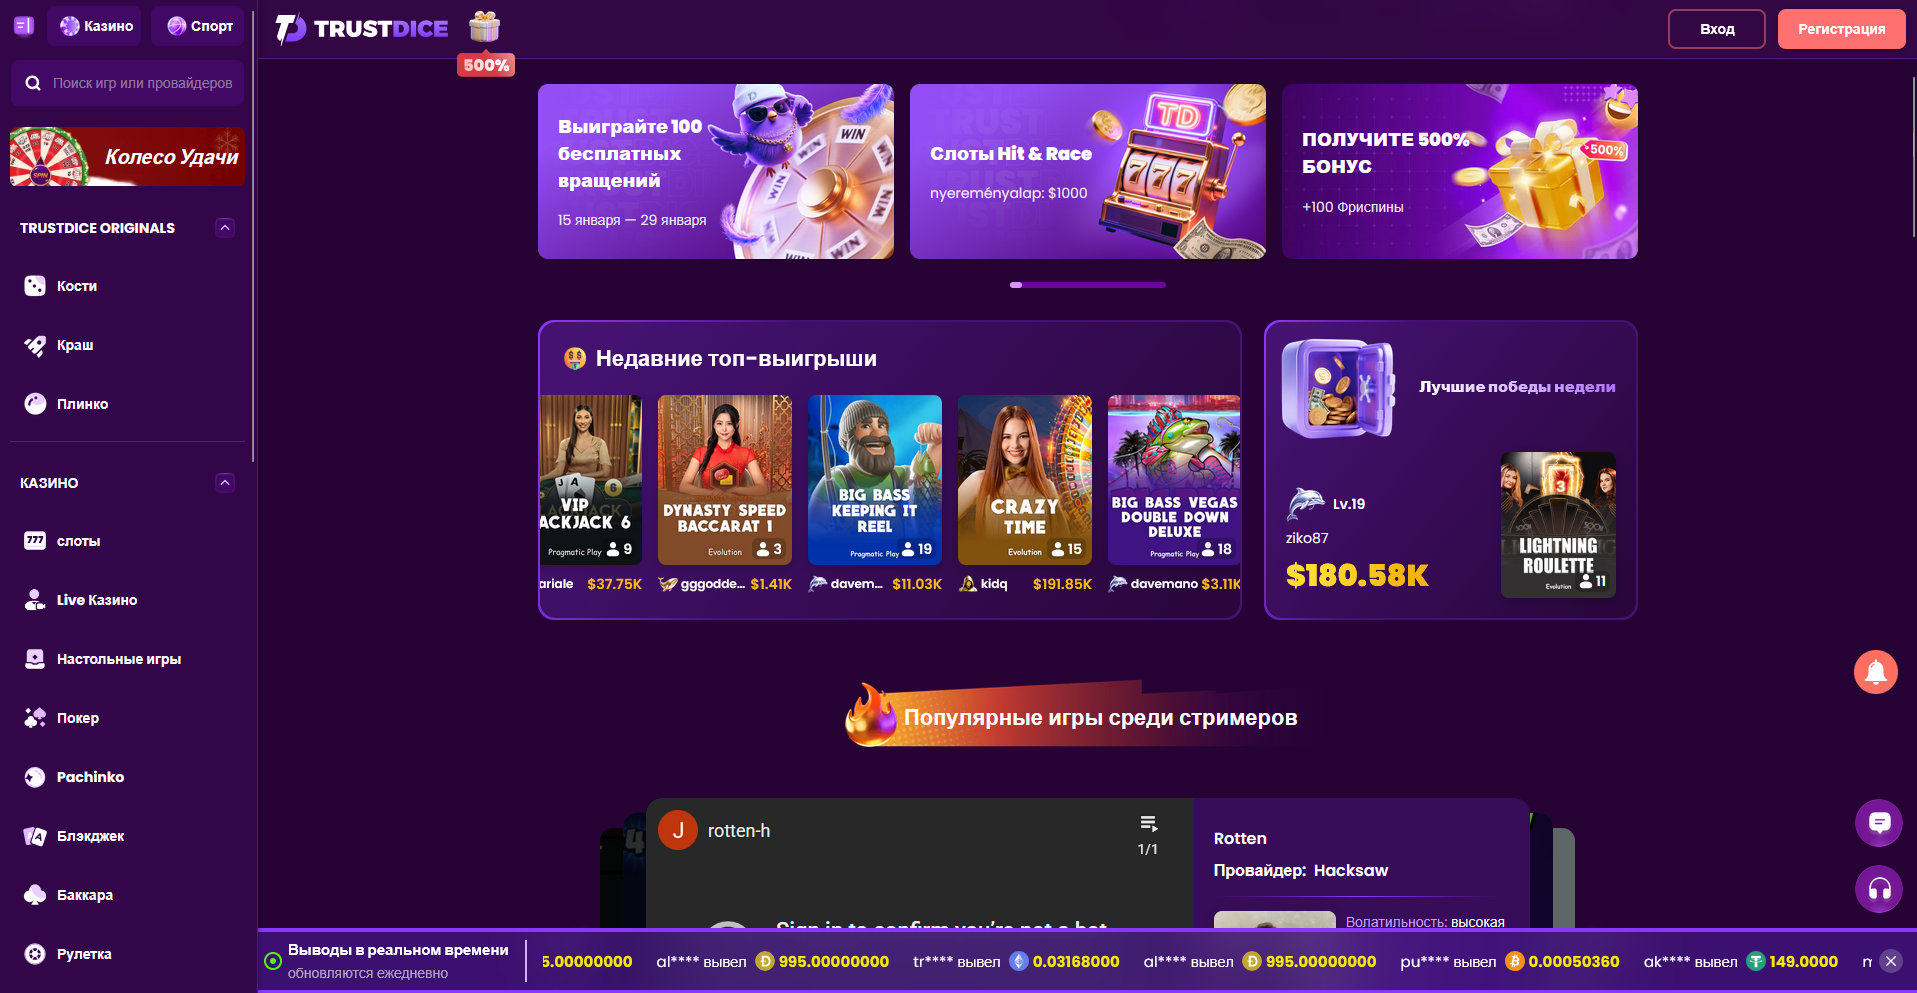The image size is (1917, 993).
Task: Open the Crazy Time game thumbnail
Action: click(1025, 480)
